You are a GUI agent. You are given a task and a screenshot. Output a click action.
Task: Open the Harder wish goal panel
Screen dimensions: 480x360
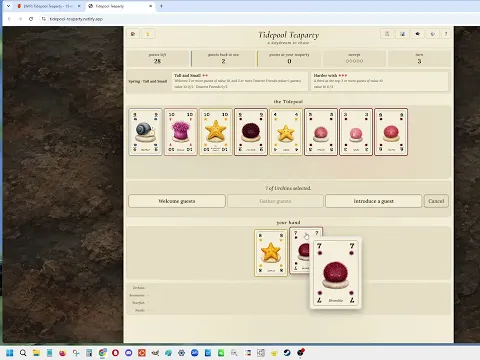click(380, 81)
